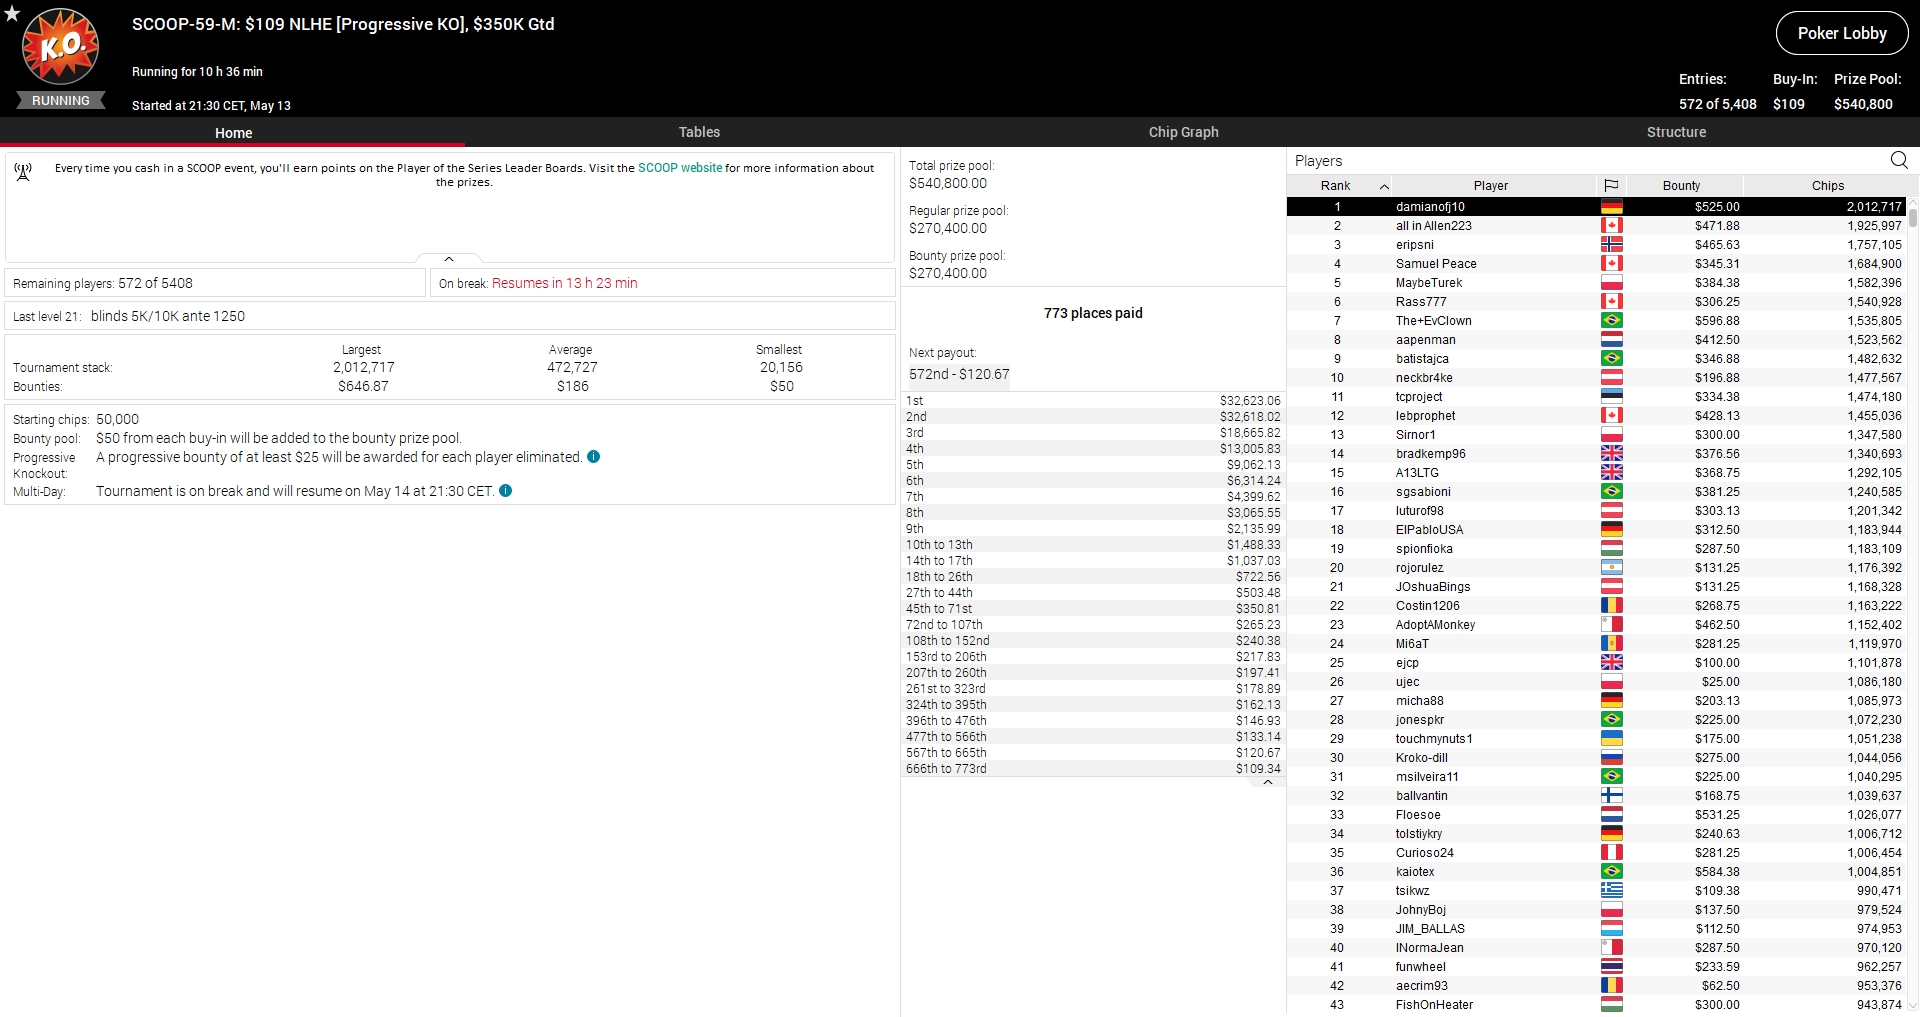The image size is (1920, 1017).
Task: Click ballvantin's Finnish flag
Action: click(1611, 796)
